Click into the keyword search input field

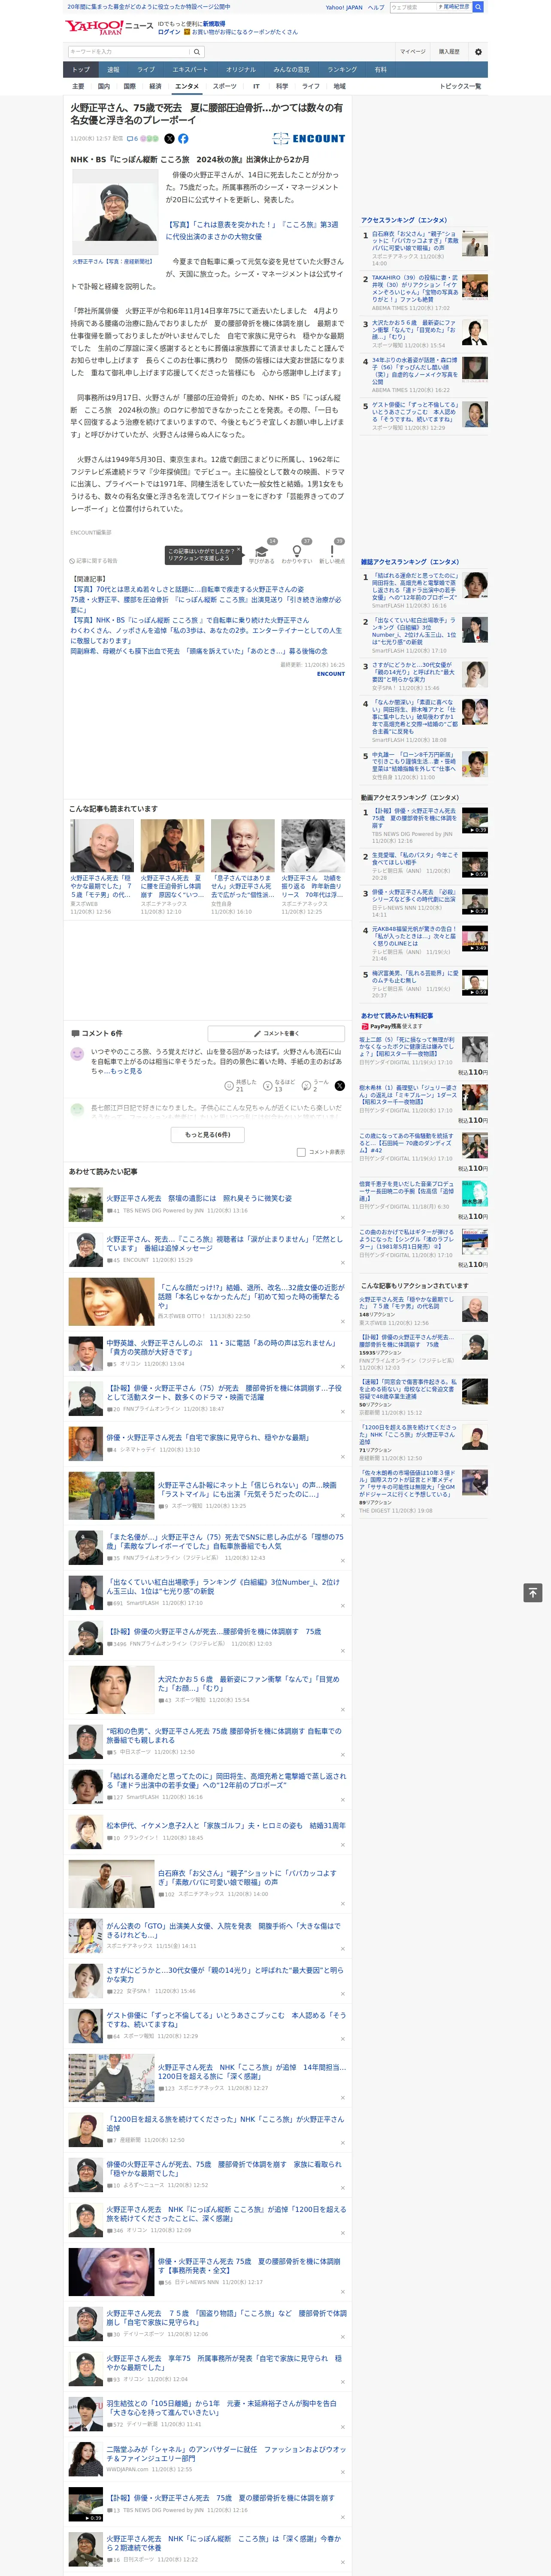click(129, 52)
